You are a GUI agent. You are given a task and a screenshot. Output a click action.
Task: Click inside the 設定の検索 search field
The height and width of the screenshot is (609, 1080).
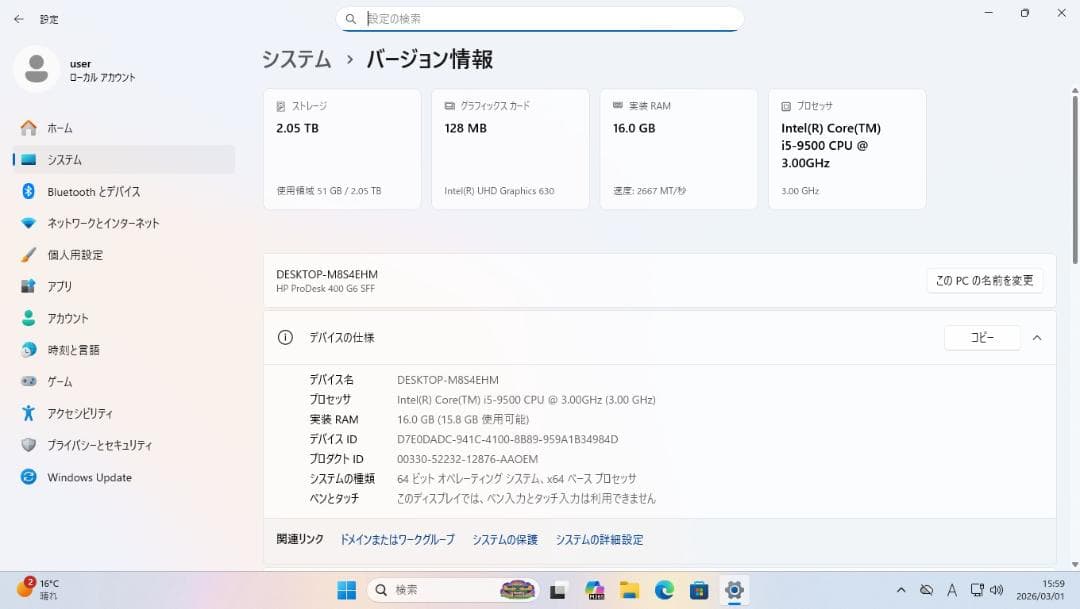[x=540, y=19]
